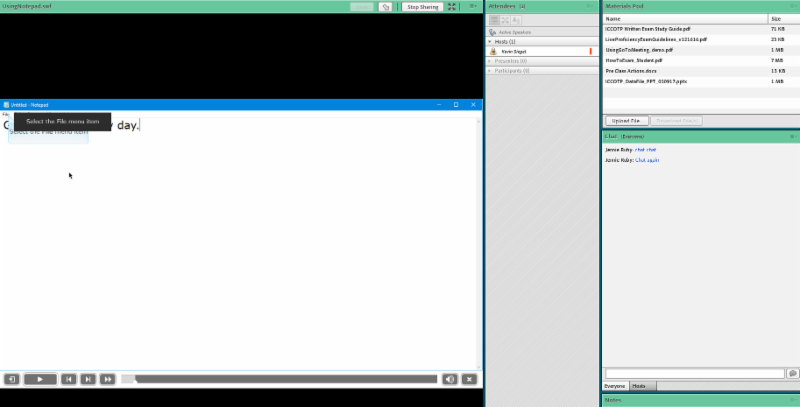This screenshot has width=800, height=407.
Task: Click the Active Speakers phone icon
Action: [492, 32]
